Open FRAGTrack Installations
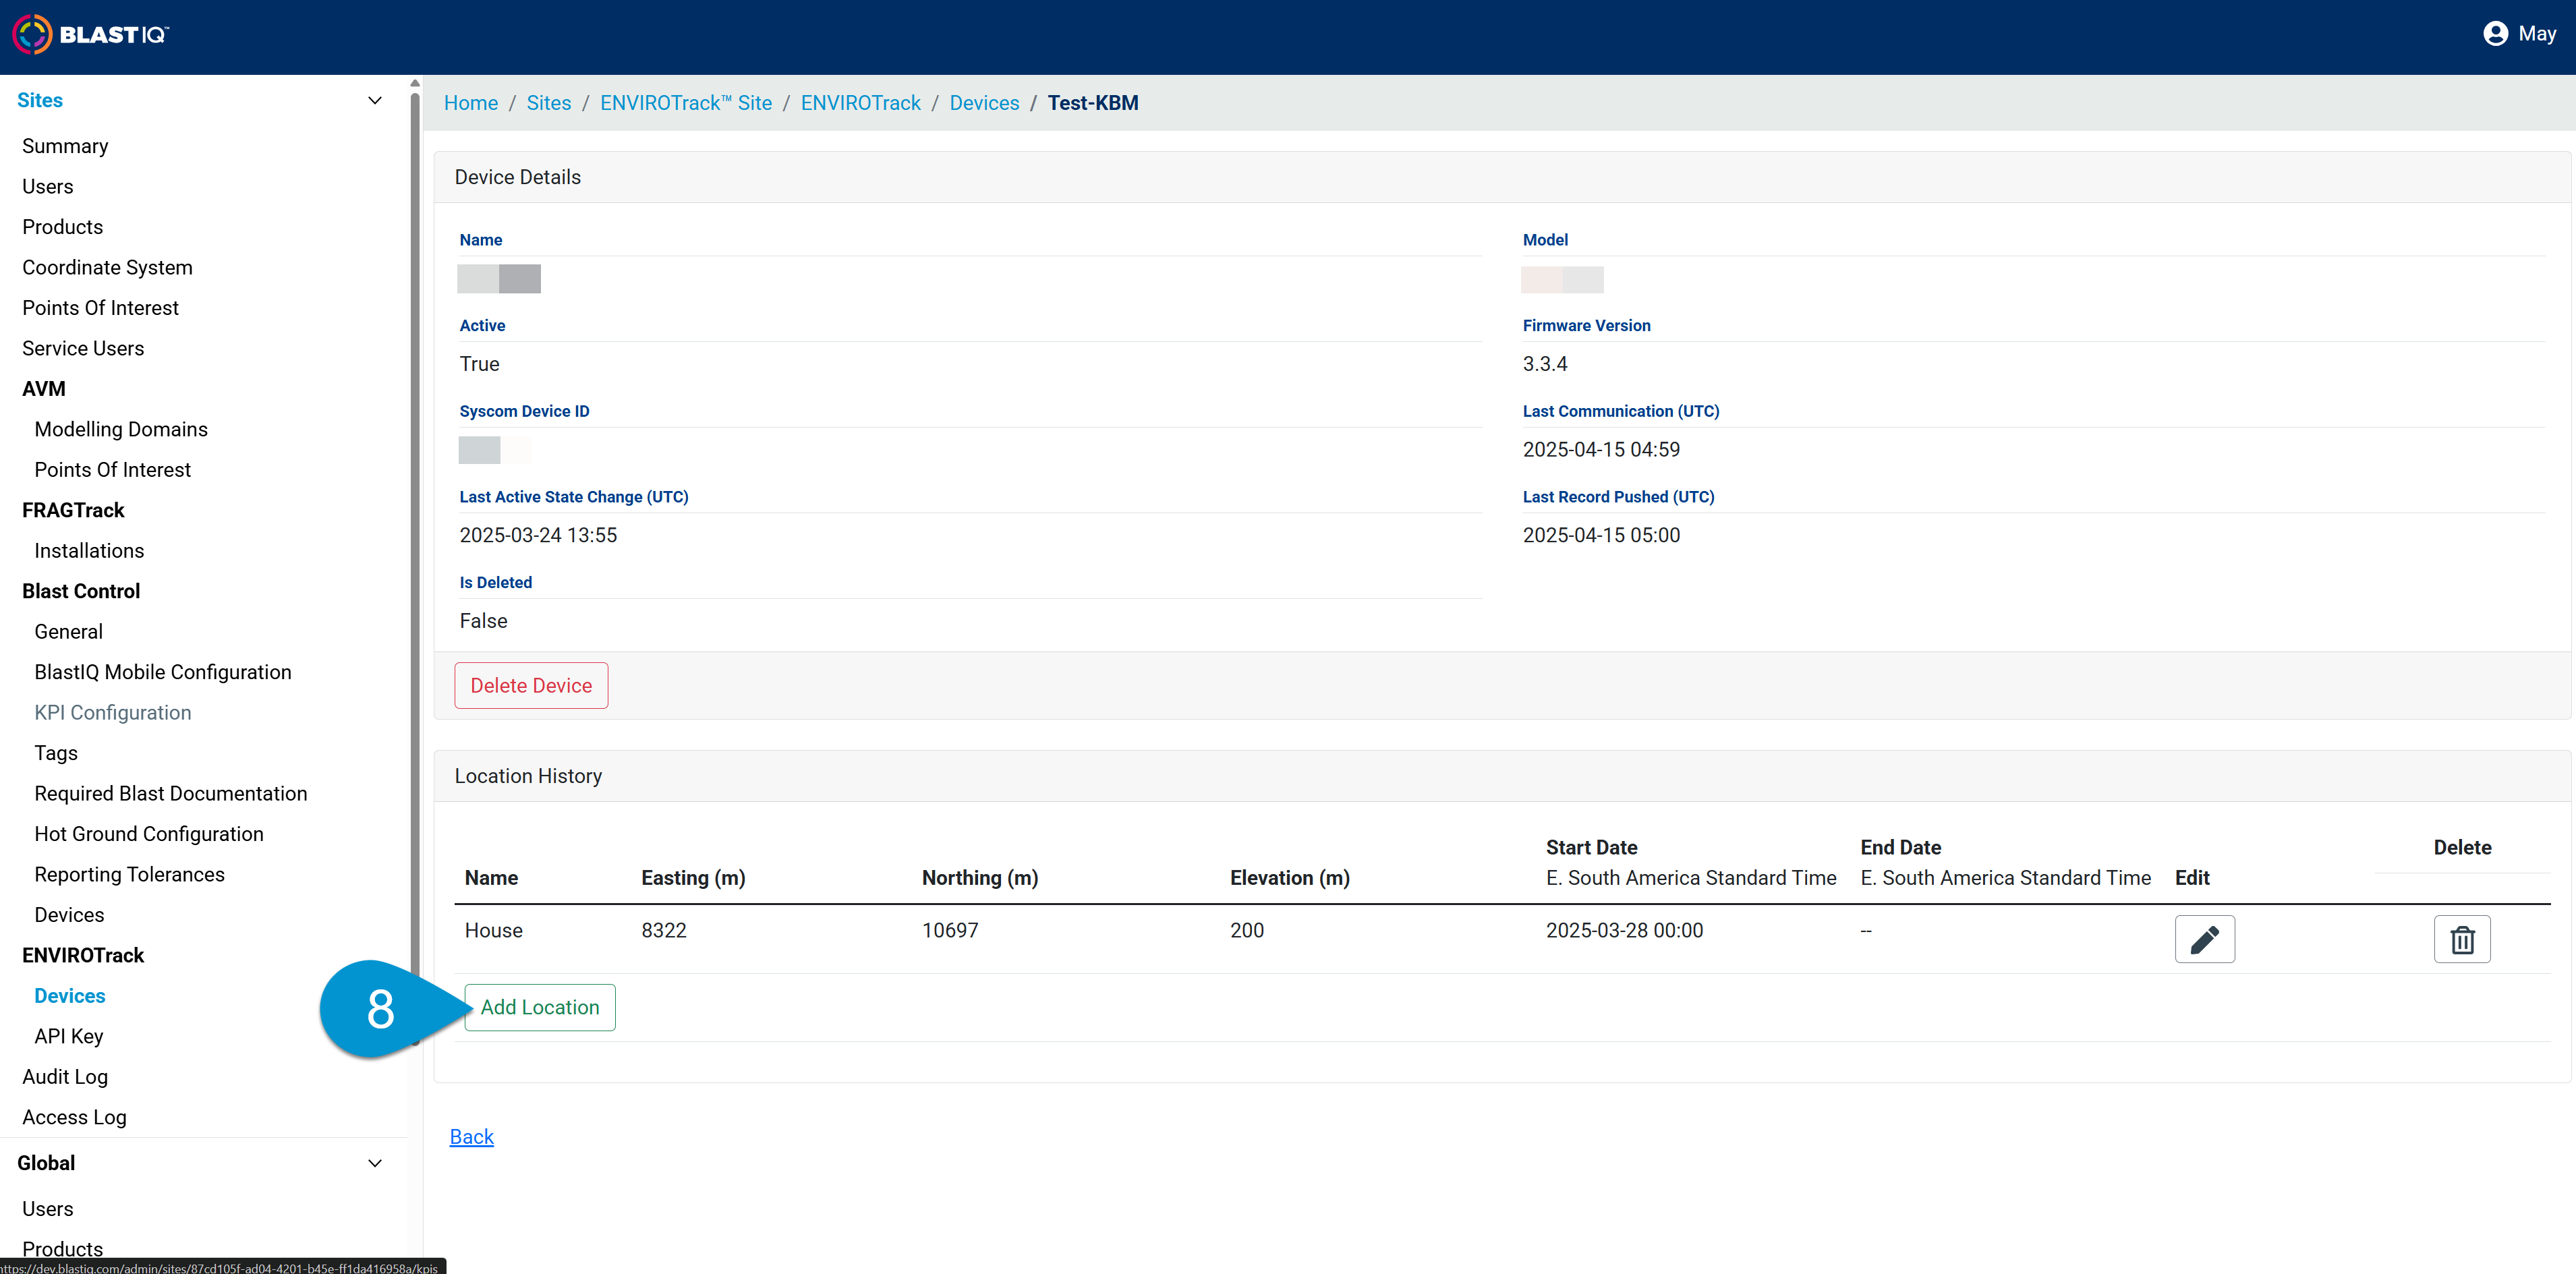The width and height of the screenshot is (2576, 1274). [89, 551]
